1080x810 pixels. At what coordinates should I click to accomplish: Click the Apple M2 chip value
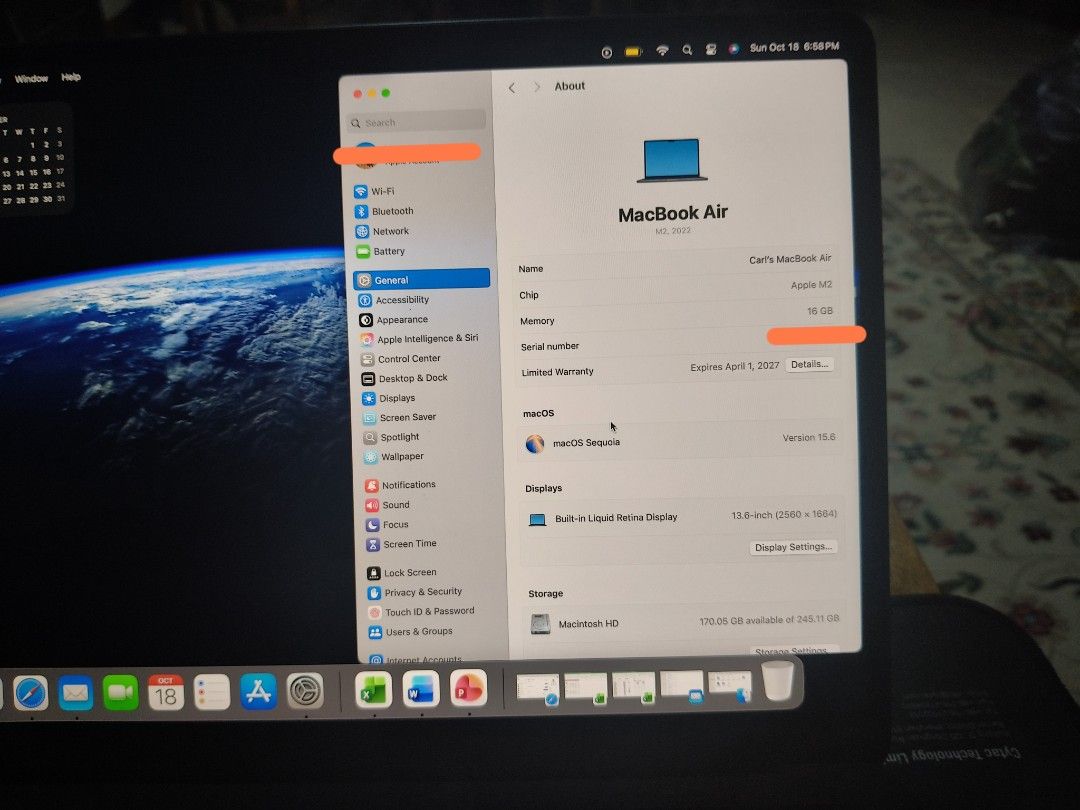[811, 285]
